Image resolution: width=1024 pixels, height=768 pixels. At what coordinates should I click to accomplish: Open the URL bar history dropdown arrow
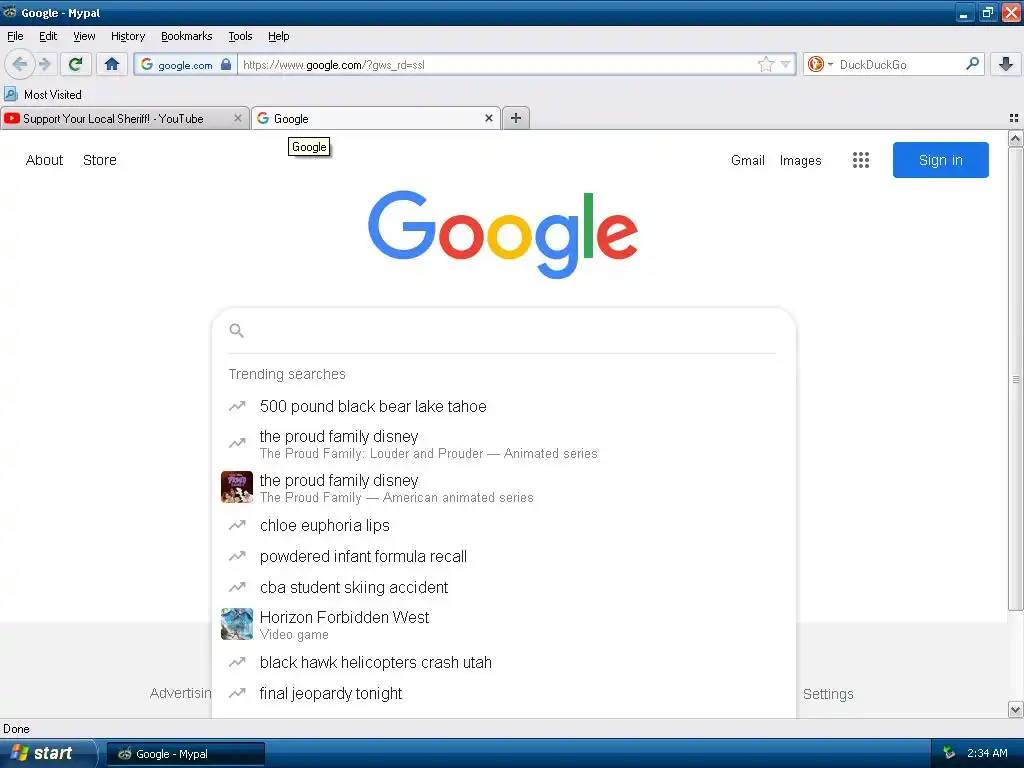pyautogui.click(x=786, y=64)
